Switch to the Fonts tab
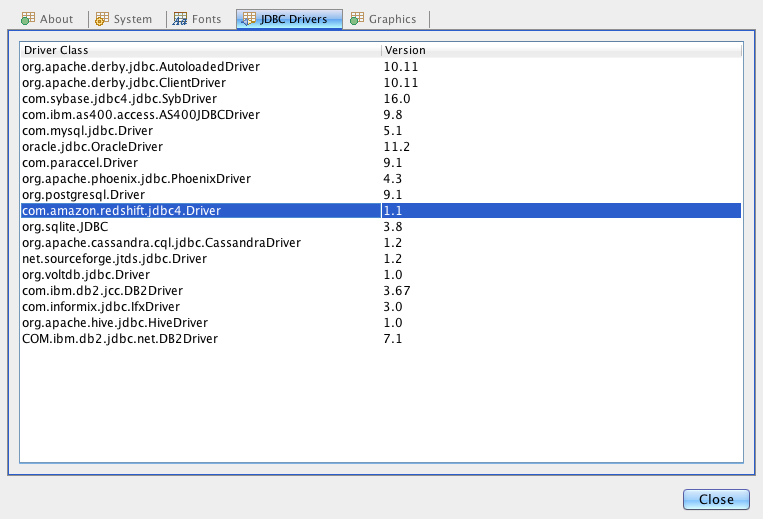763x519 pixels. coord(197,19)
